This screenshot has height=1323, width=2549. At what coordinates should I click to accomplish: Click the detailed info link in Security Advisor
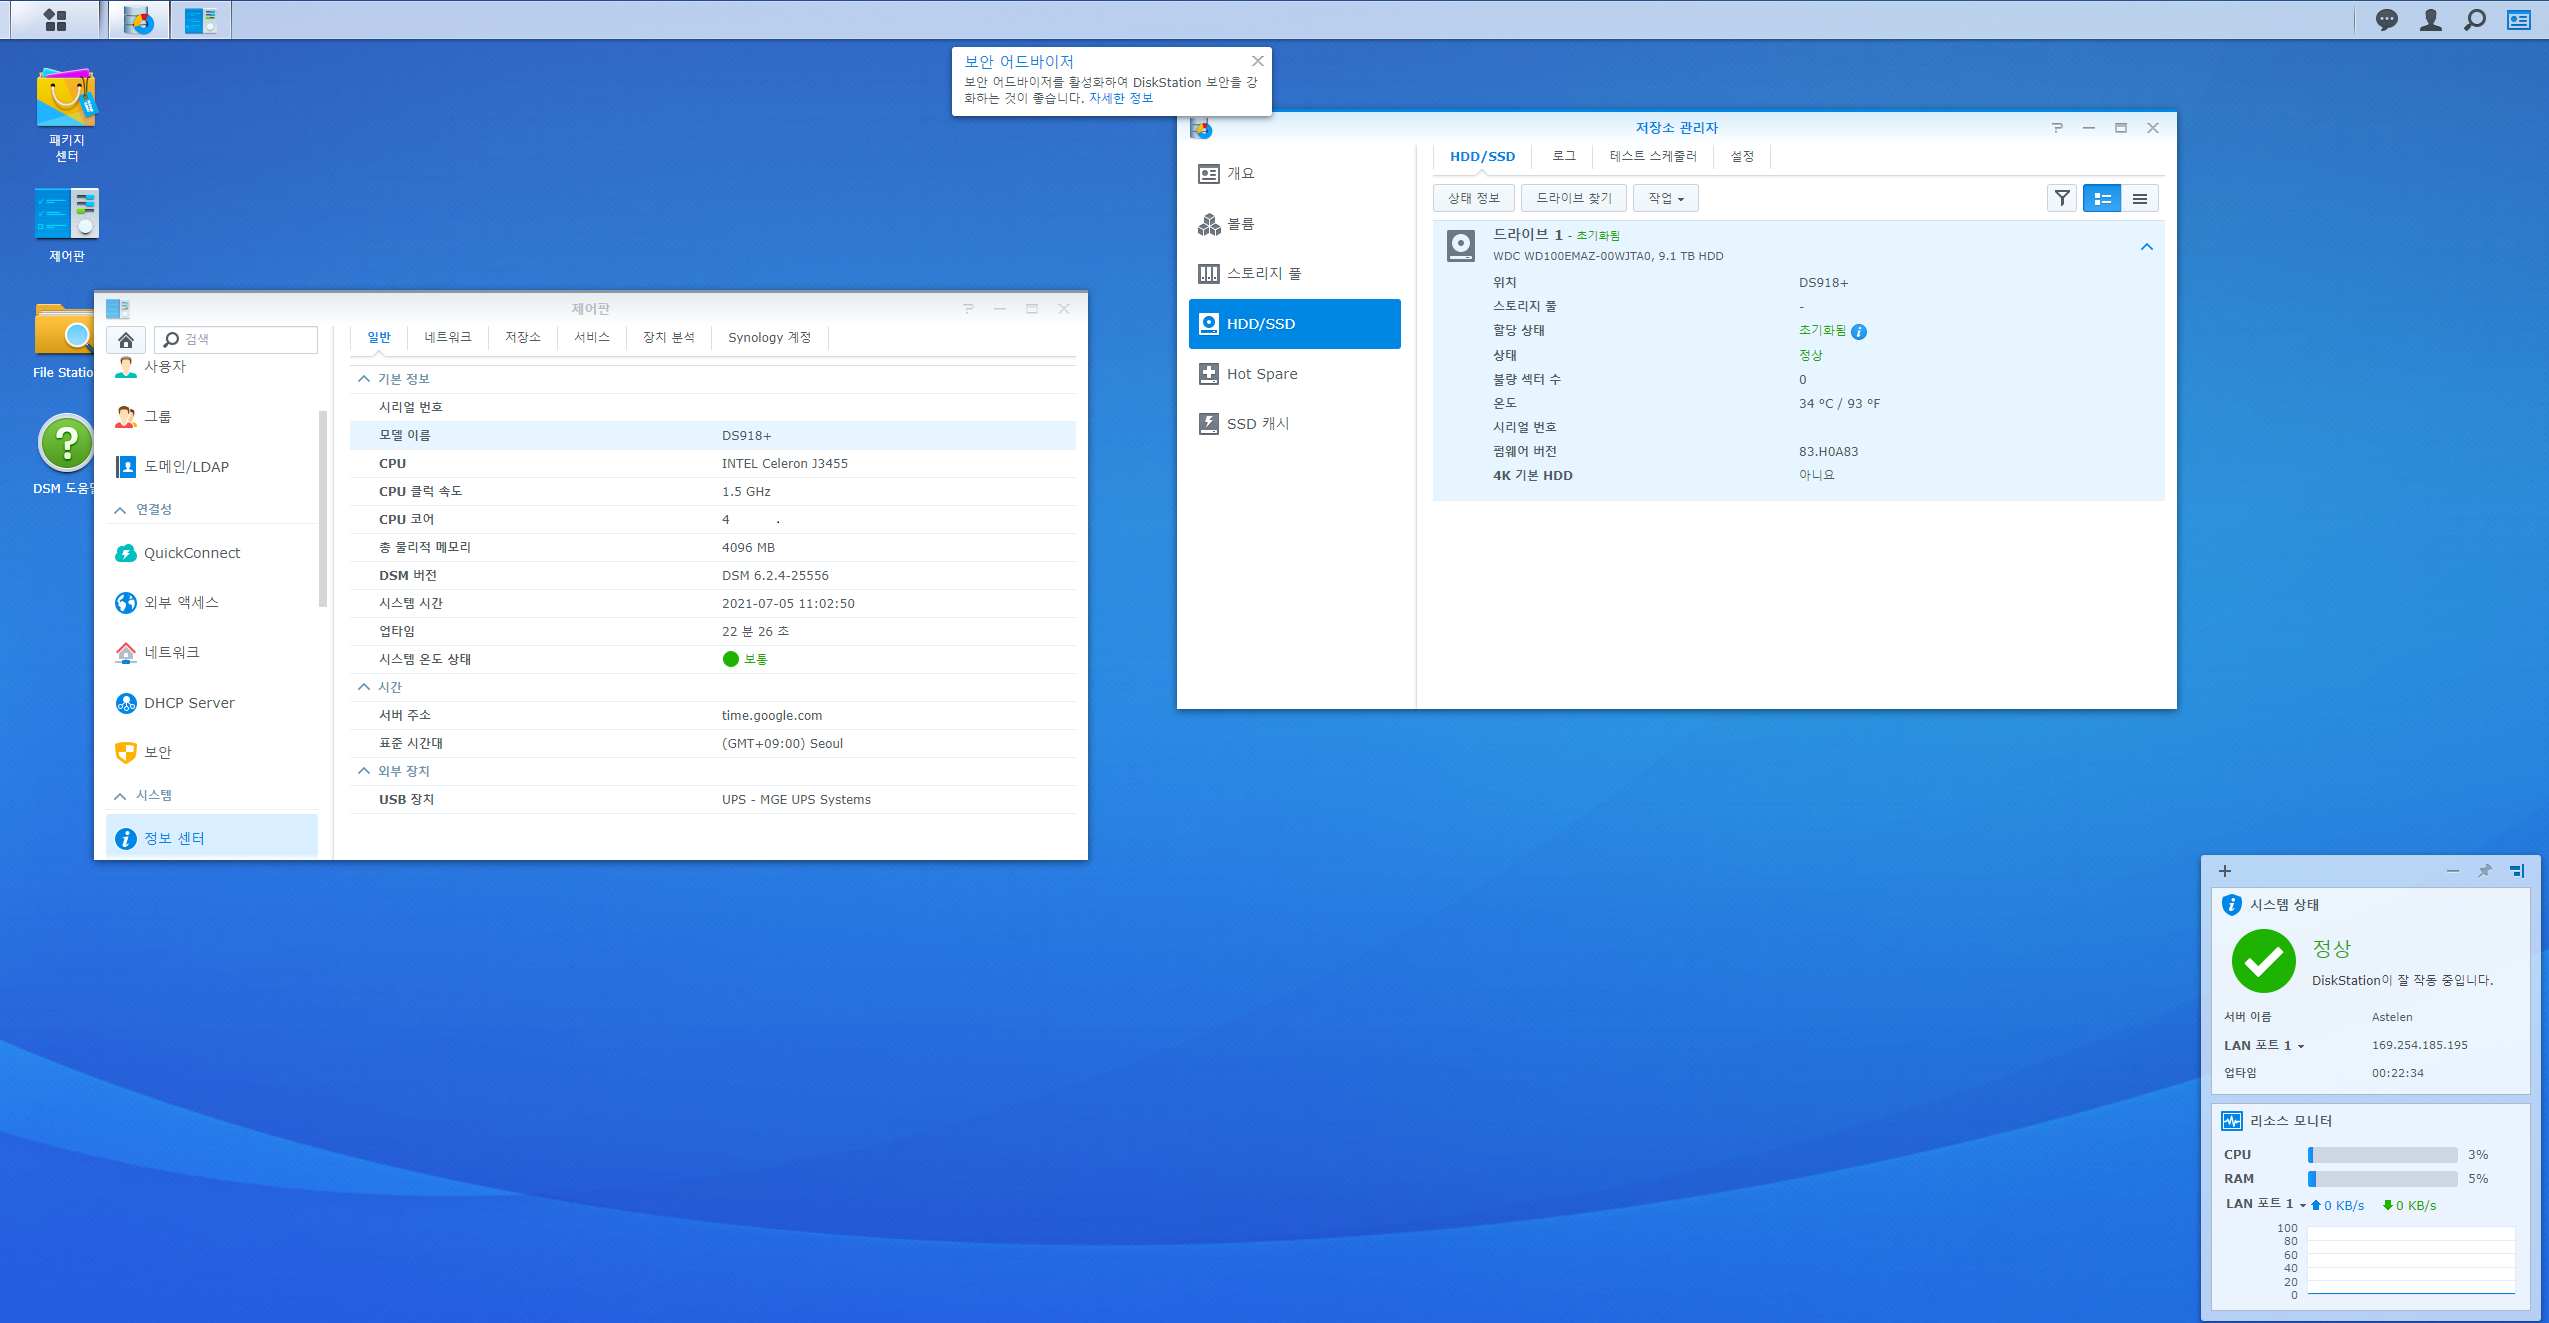(1120, 98)
